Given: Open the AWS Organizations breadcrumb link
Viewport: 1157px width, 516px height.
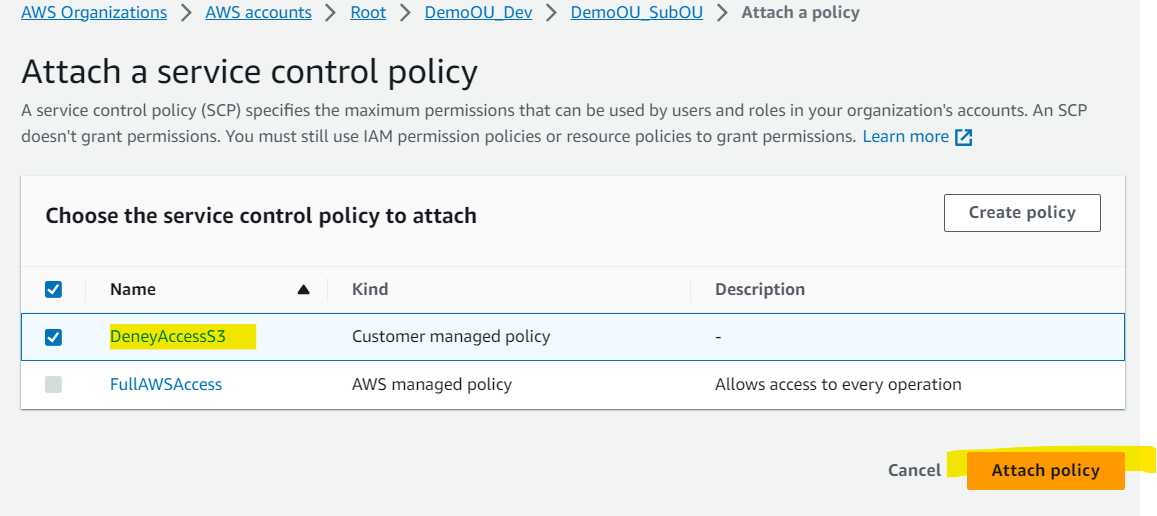Looking at the screenshot, I should (x=94, y=13).
